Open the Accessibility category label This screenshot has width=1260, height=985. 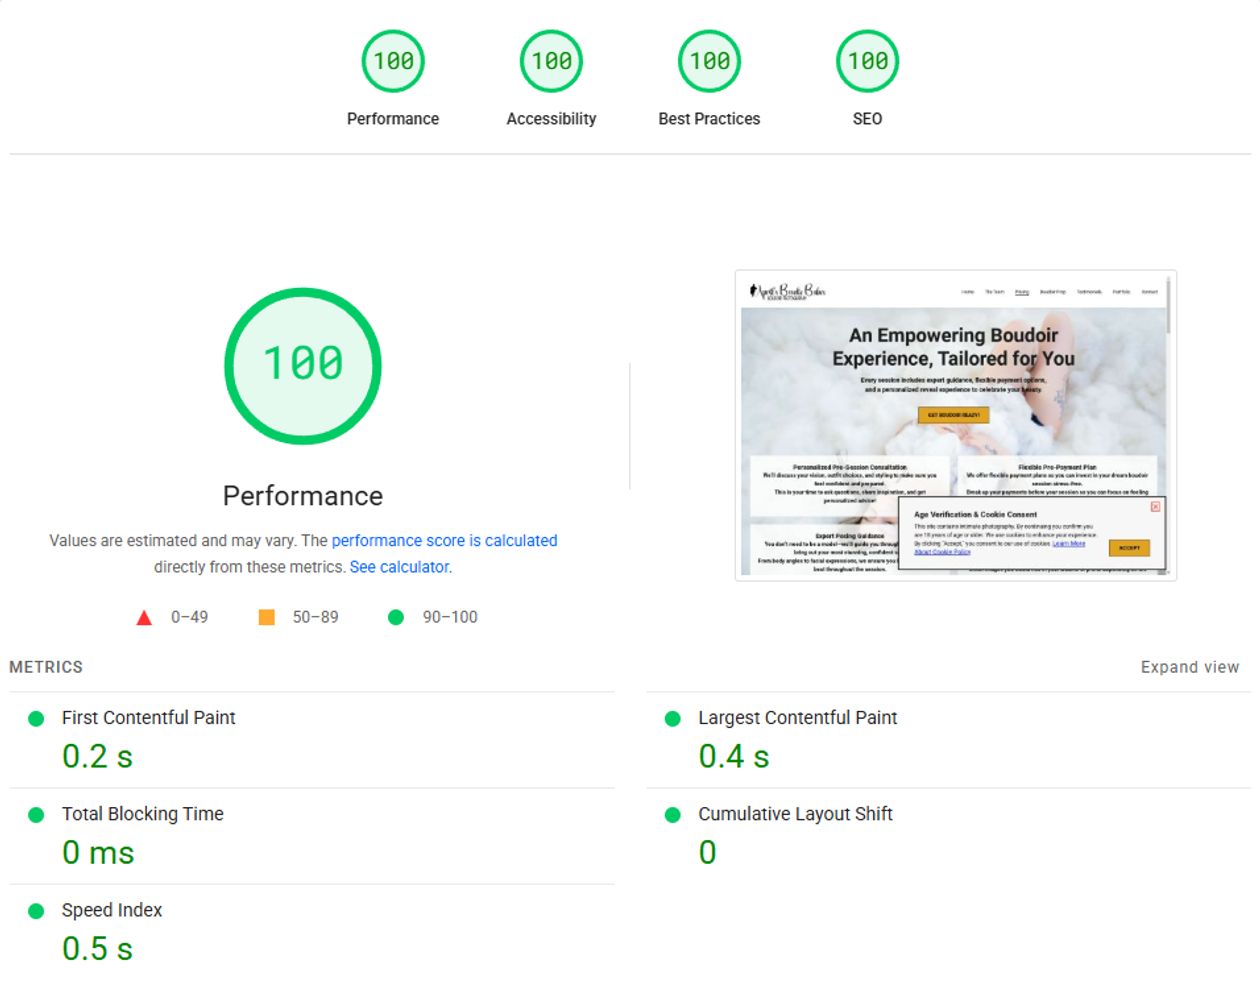(x=551, y=118)
